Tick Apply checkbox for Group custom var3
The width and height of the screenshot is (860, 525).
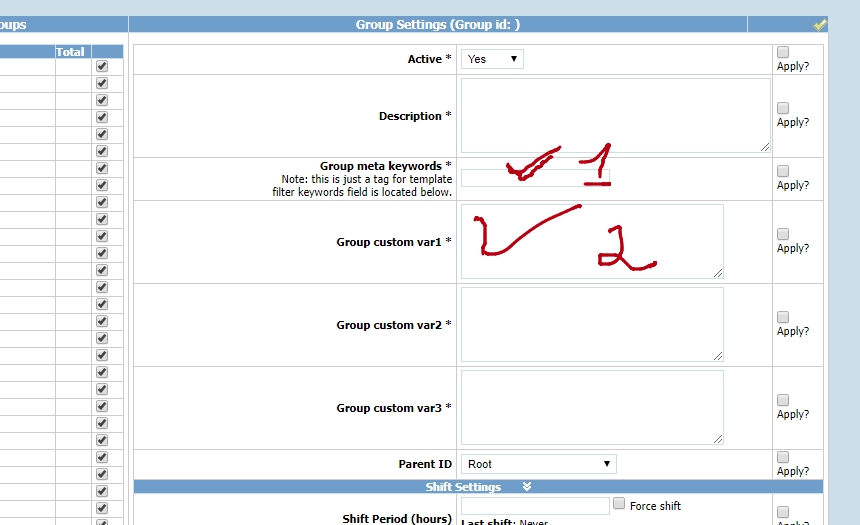pyautogui.click(x=783, y=400)
